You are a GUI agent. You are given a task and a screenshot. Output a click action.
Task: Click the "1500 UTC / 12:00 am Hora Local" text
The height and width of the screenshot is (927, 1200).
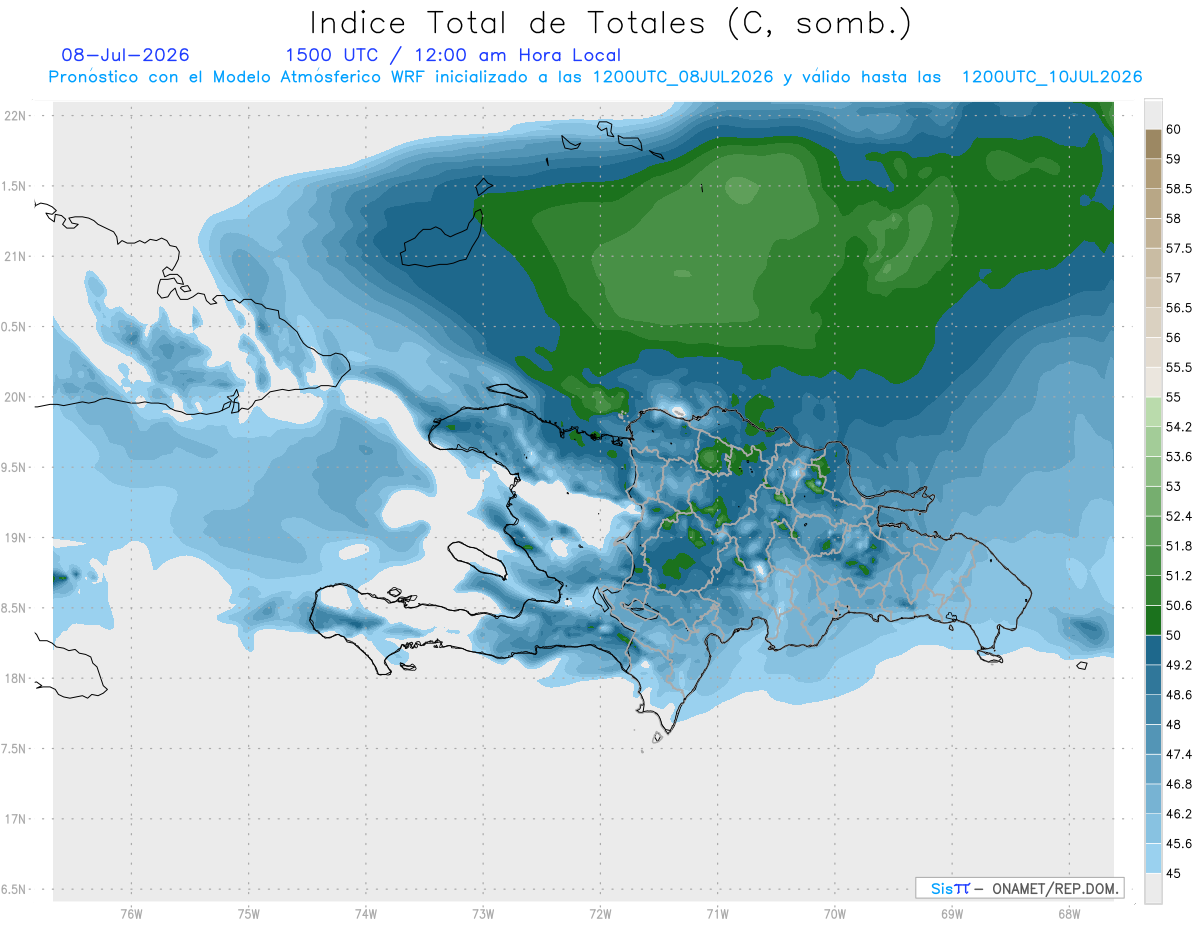[x=453, y=55]
